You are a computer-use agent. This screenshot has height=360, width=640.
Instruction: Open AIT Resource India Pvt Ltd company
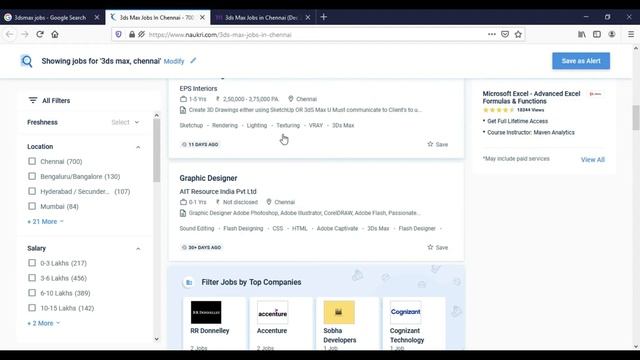[x=218, y=191]
